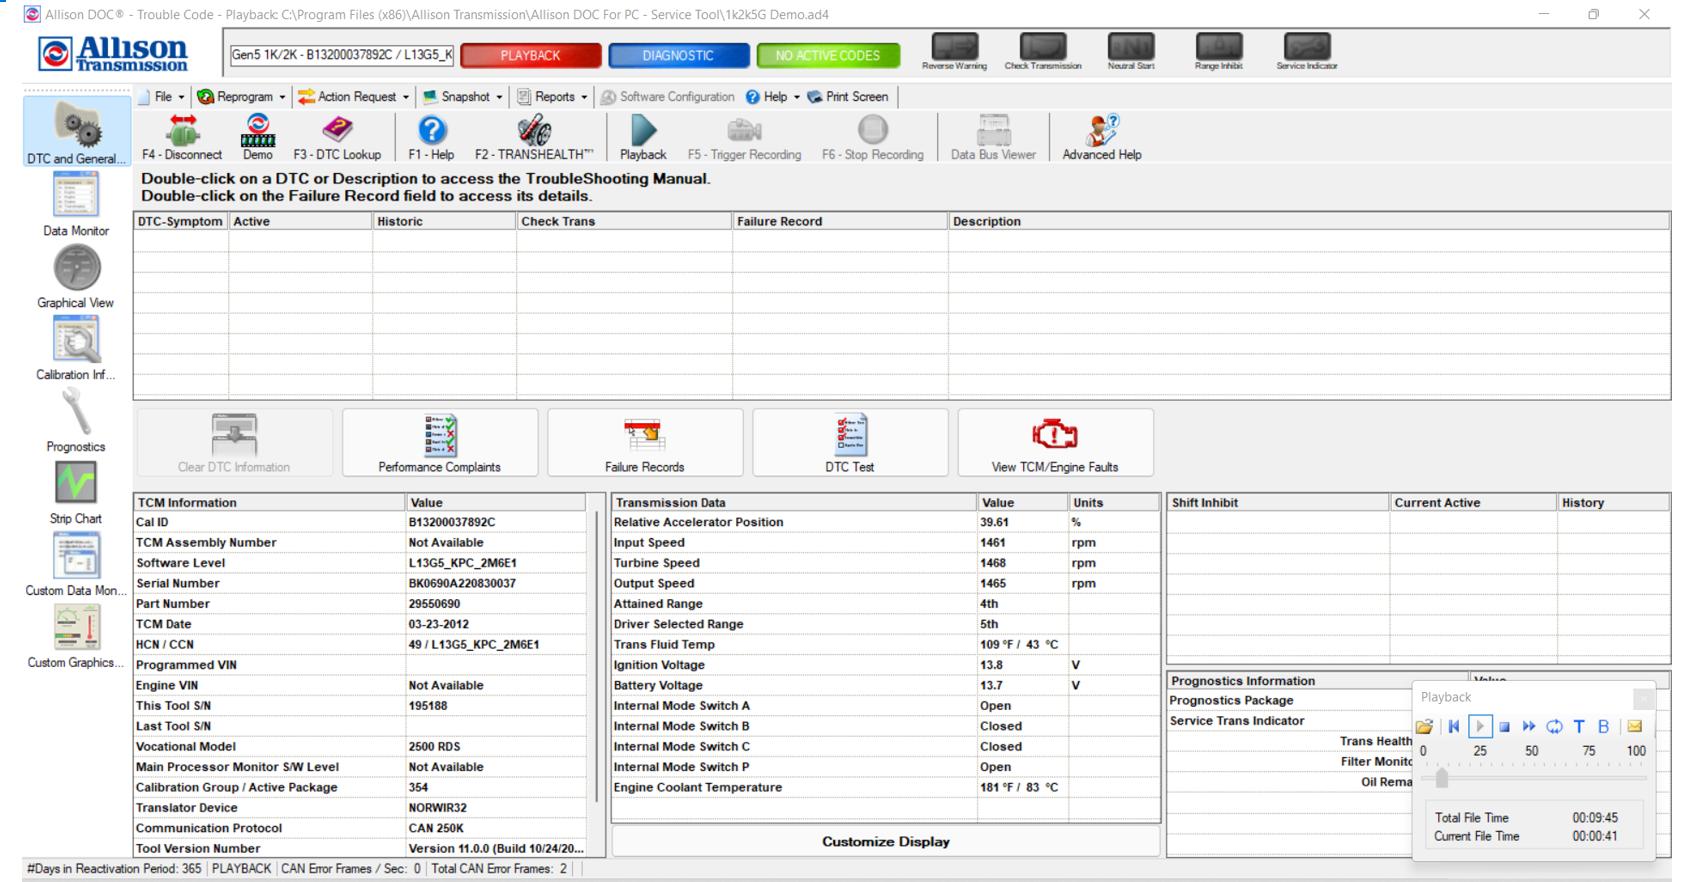Image resolution: width=1687 pixels, height=882 pixels.
Task: Open F1 - Help toolbar icon
Action: [x=431, y=137]
